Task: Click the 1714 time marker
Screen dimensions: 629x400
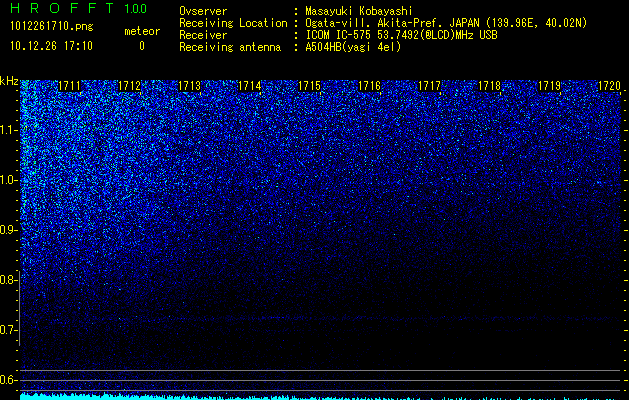Action: pyautogui.click(x=250, y=86)
